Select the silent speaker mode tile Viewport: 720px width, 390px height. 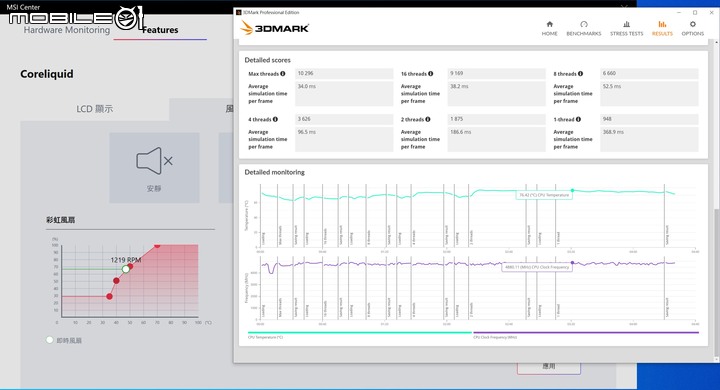154,168
